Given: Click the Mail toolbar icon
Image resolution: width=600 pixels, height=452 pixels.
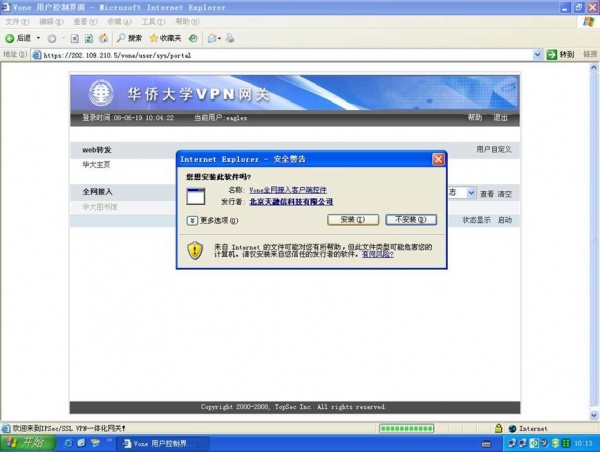Looking at the screenshot, I should click(x=214, y=38).
